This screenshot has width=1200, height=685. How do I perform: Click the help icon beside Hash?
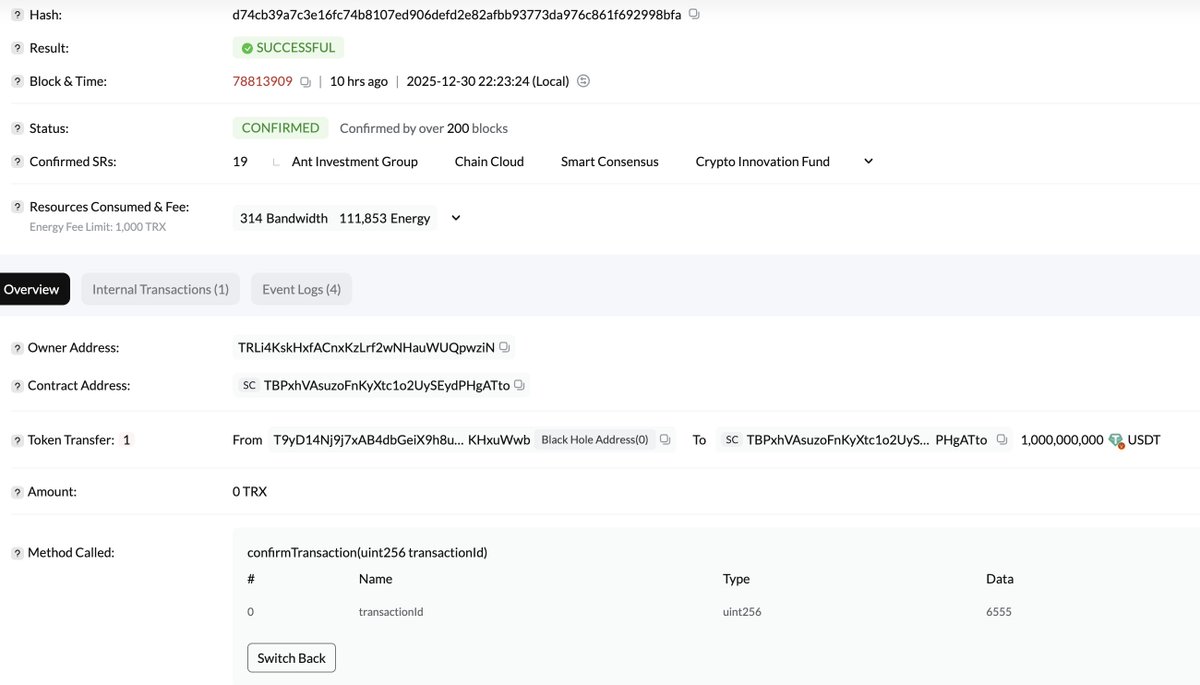tap(17, 15)
